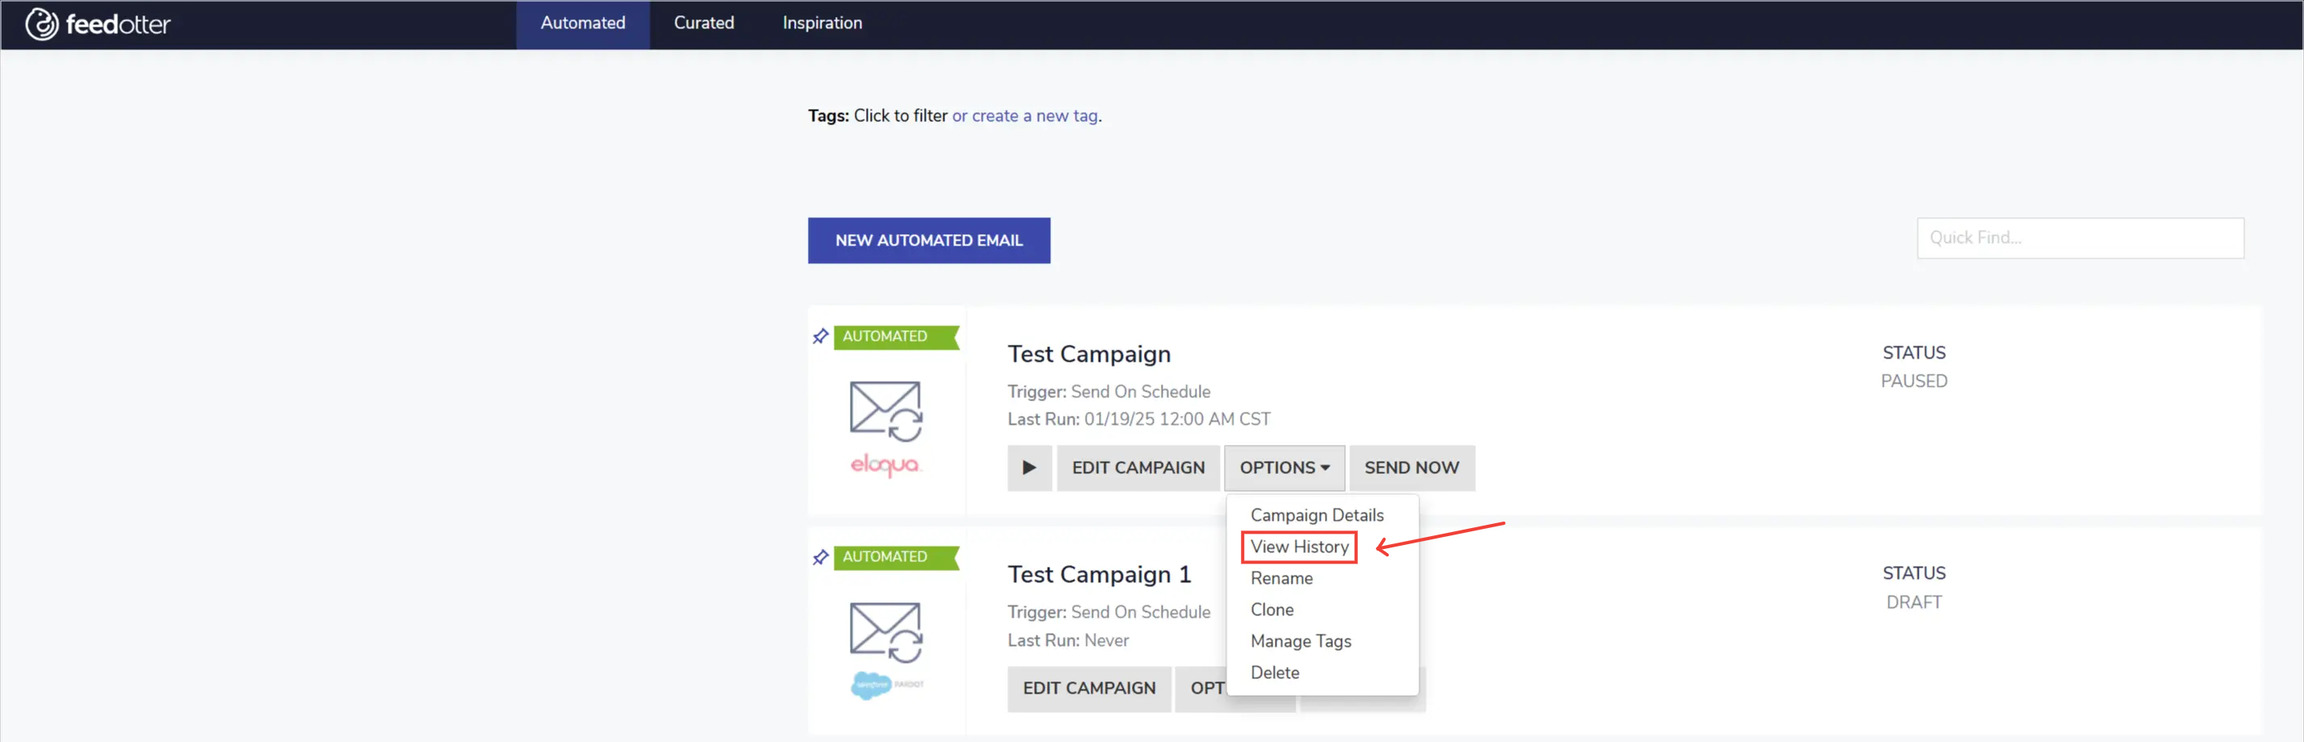Click the Salesforce Pardot logo
The width and height of the screenshot is (2304, 742).
click(886, 685)
